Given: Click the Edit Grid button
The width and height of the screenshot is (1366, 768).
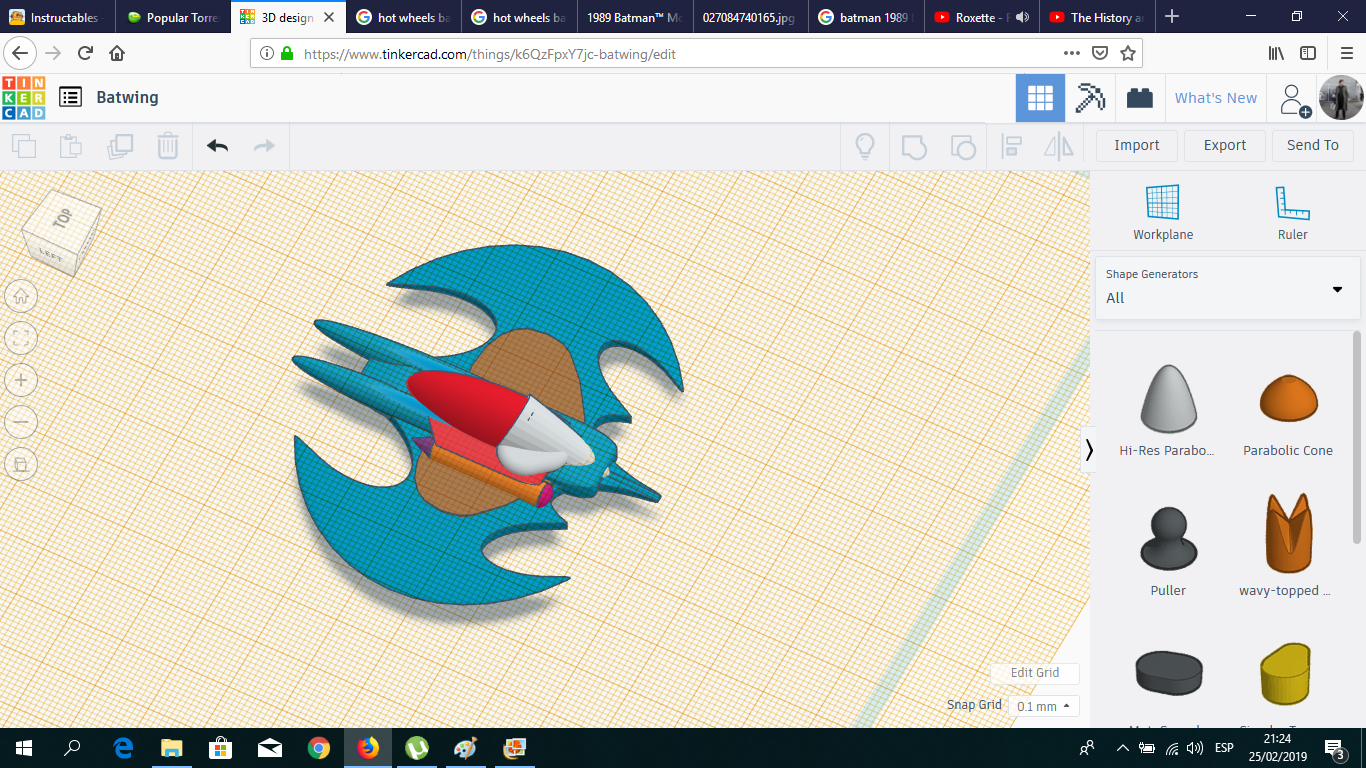Looking at the screenshot, I should [1035, 673].
